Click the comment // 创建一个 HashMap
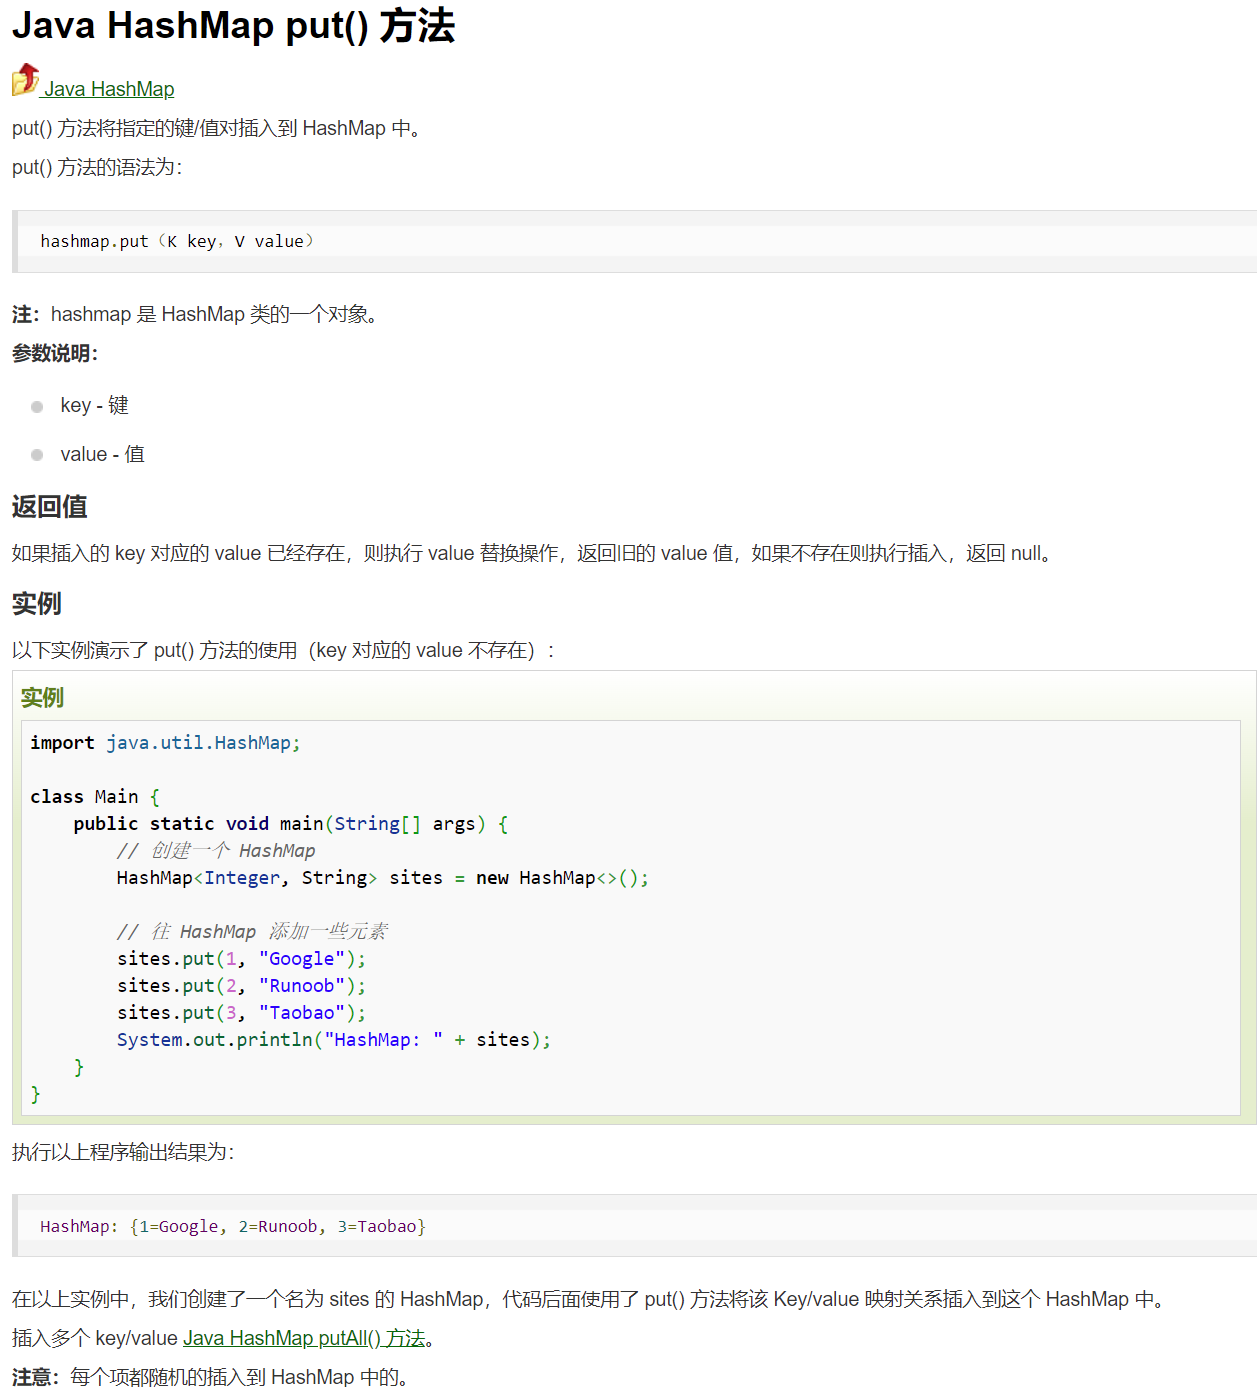The width and height of the screenshot is (1257, 1387). tap(216, 851)
